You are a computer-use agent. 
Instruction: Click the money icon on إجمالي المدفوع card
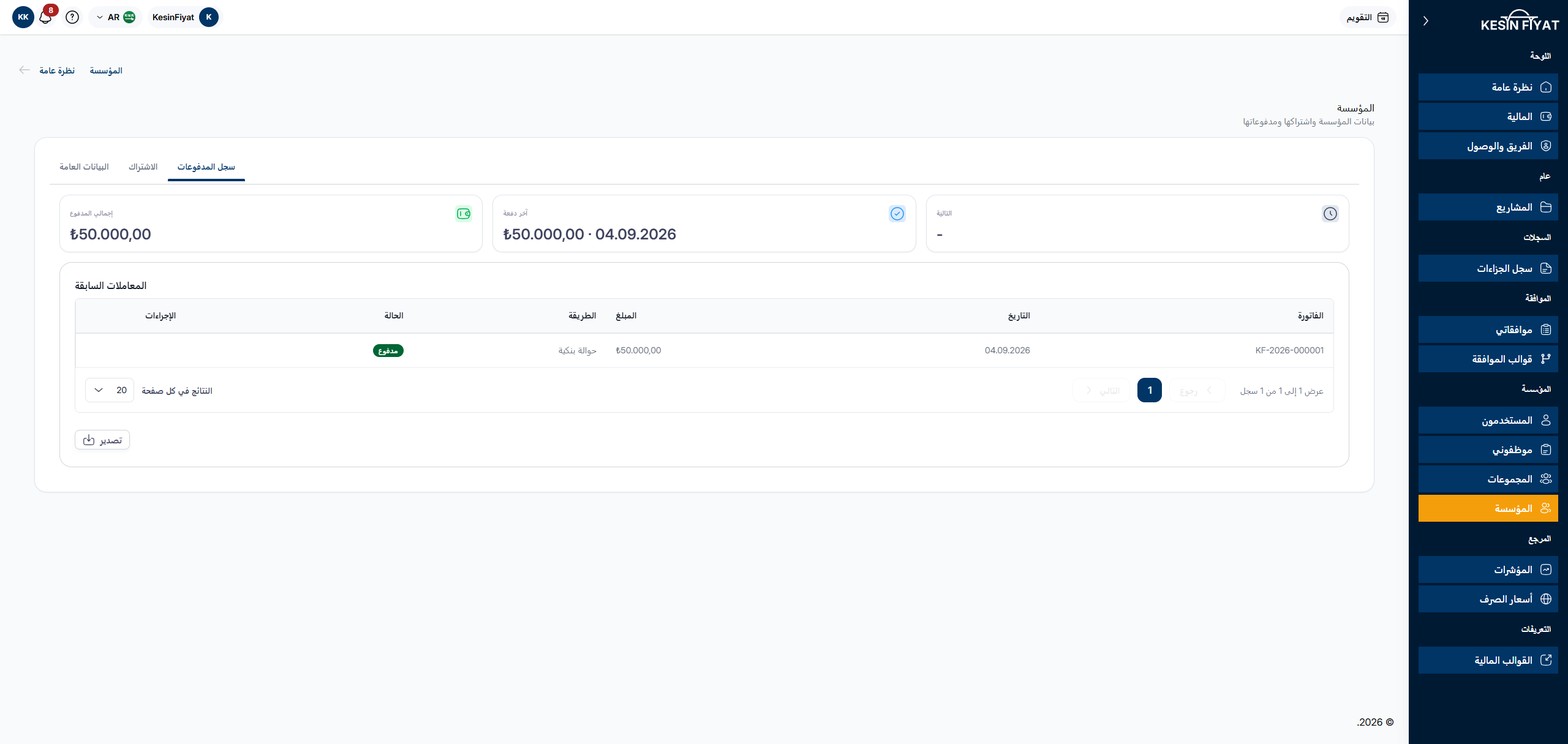pyautogui.click(x=463, y=213)
